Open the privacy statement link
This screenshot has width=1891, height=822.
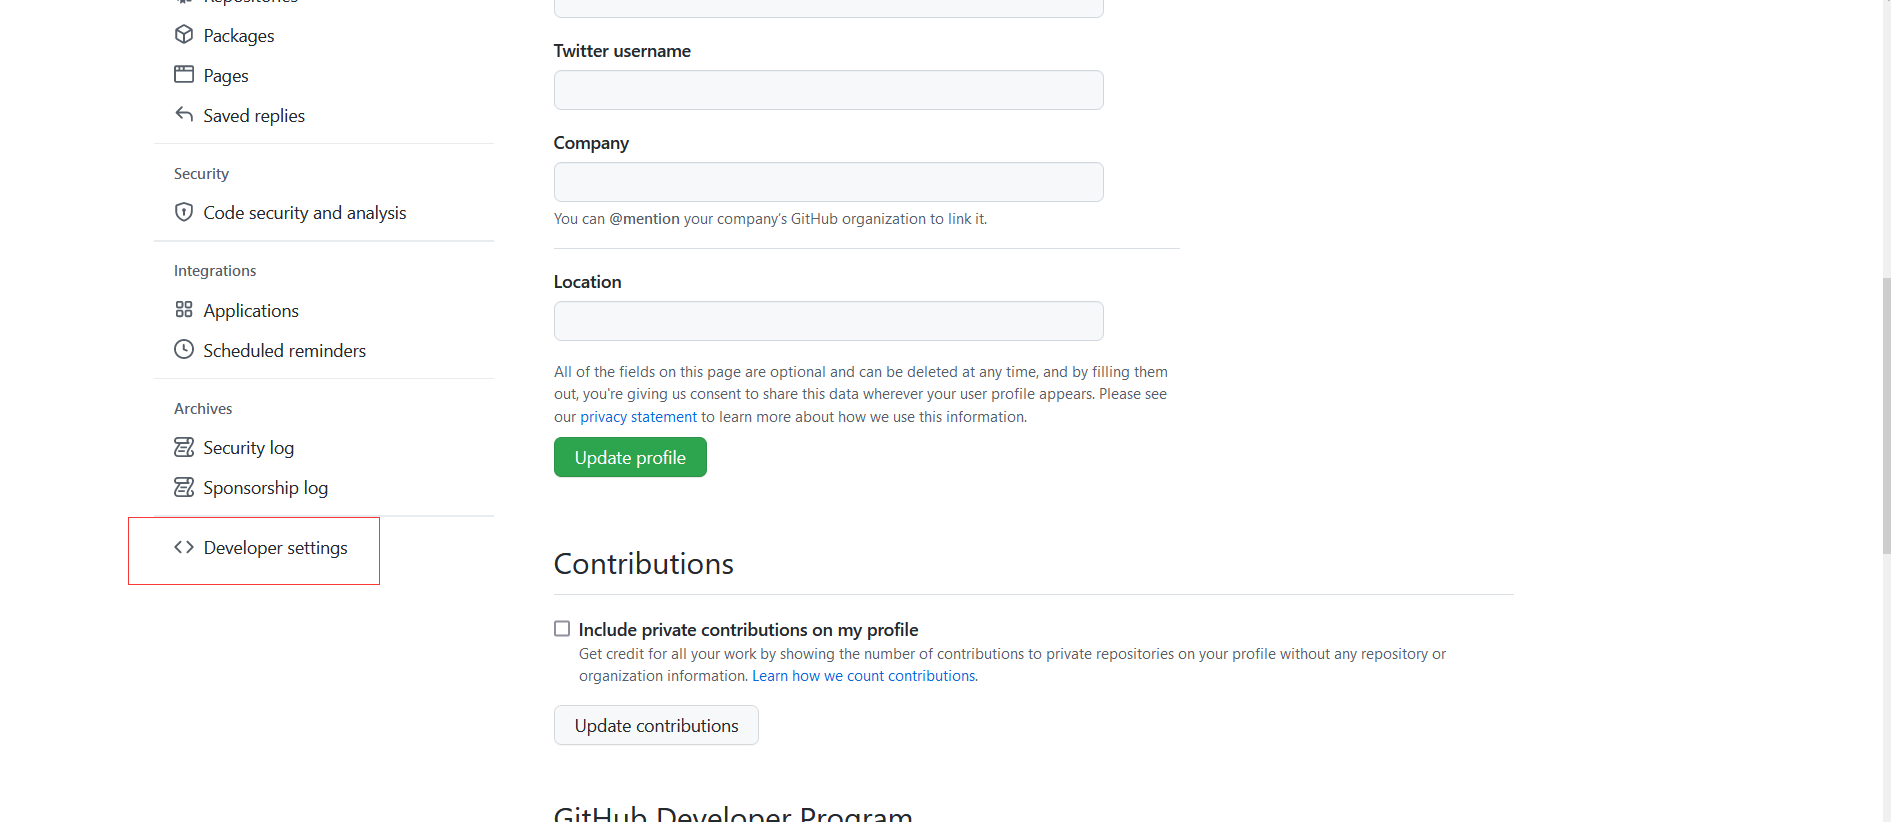[638, 417]
